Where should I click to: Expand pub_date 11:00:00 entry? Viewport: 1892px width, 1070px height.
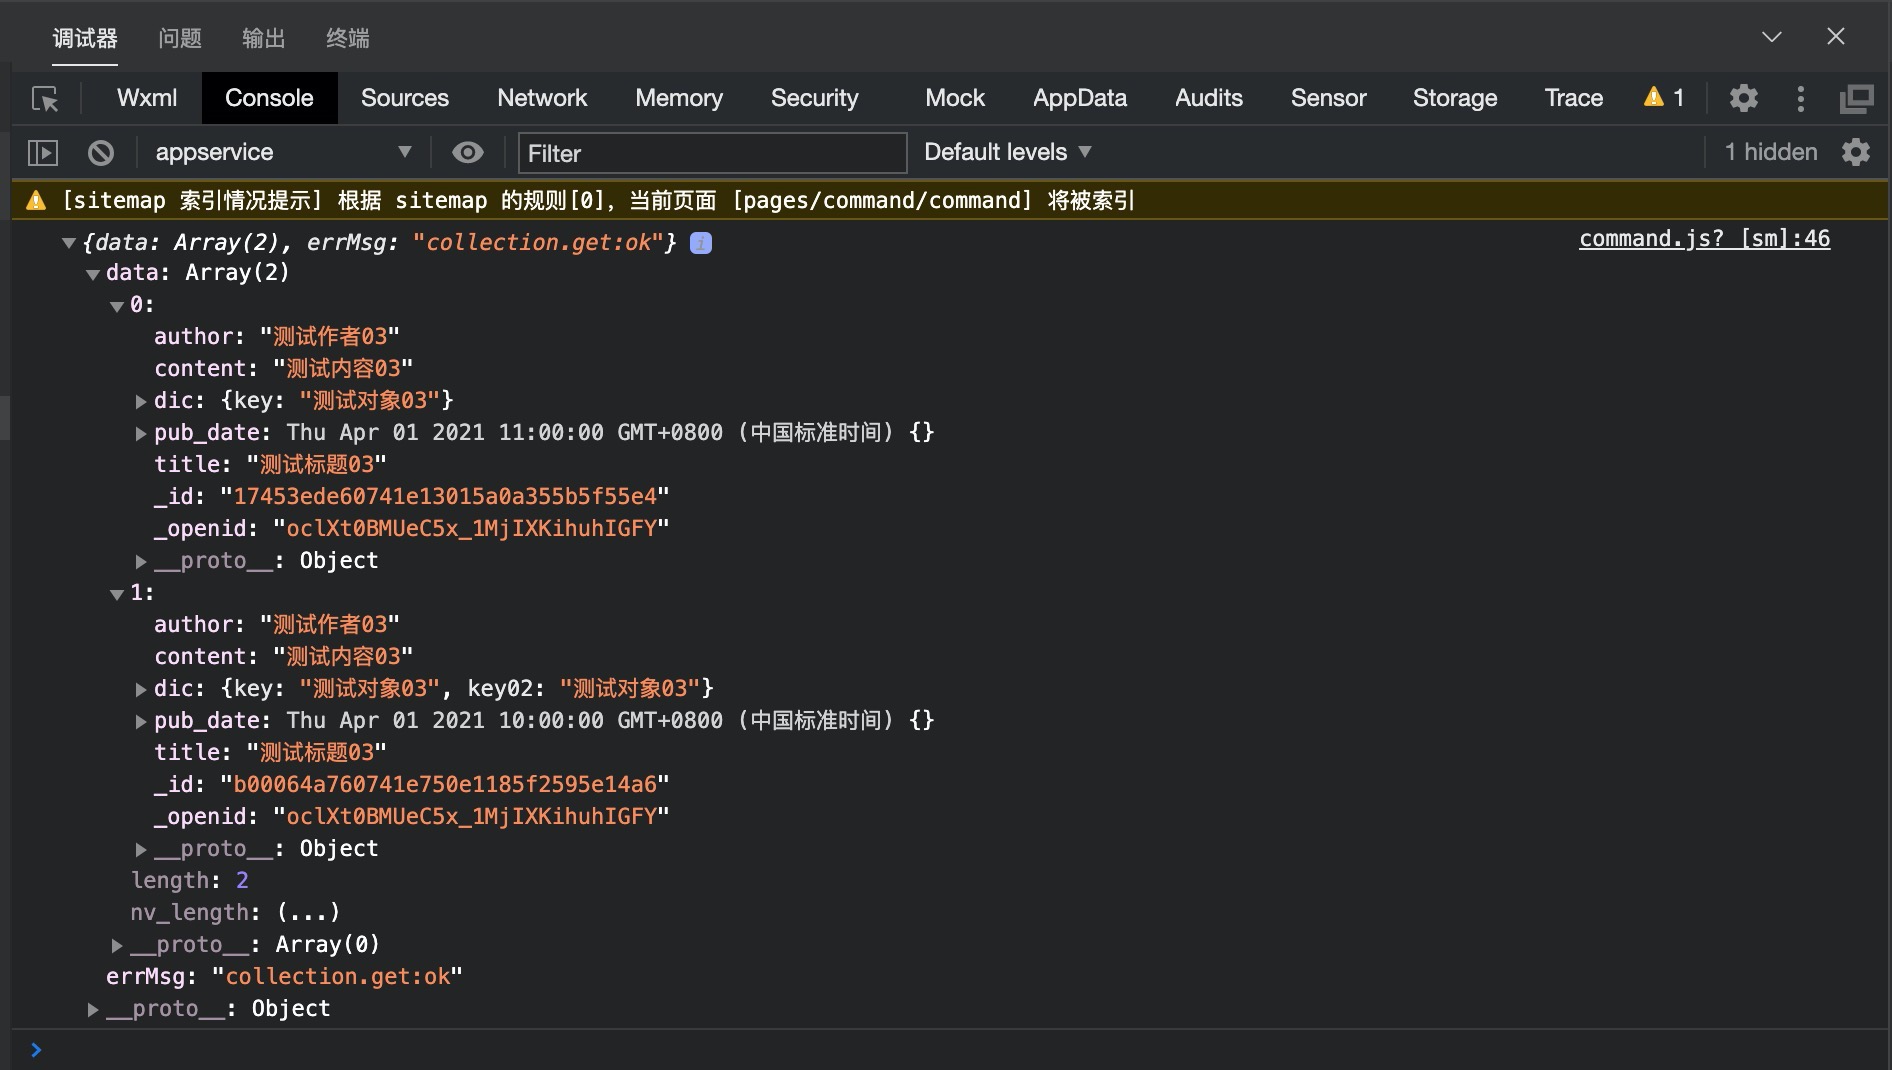pyautogui.click(x=141, y=433)
